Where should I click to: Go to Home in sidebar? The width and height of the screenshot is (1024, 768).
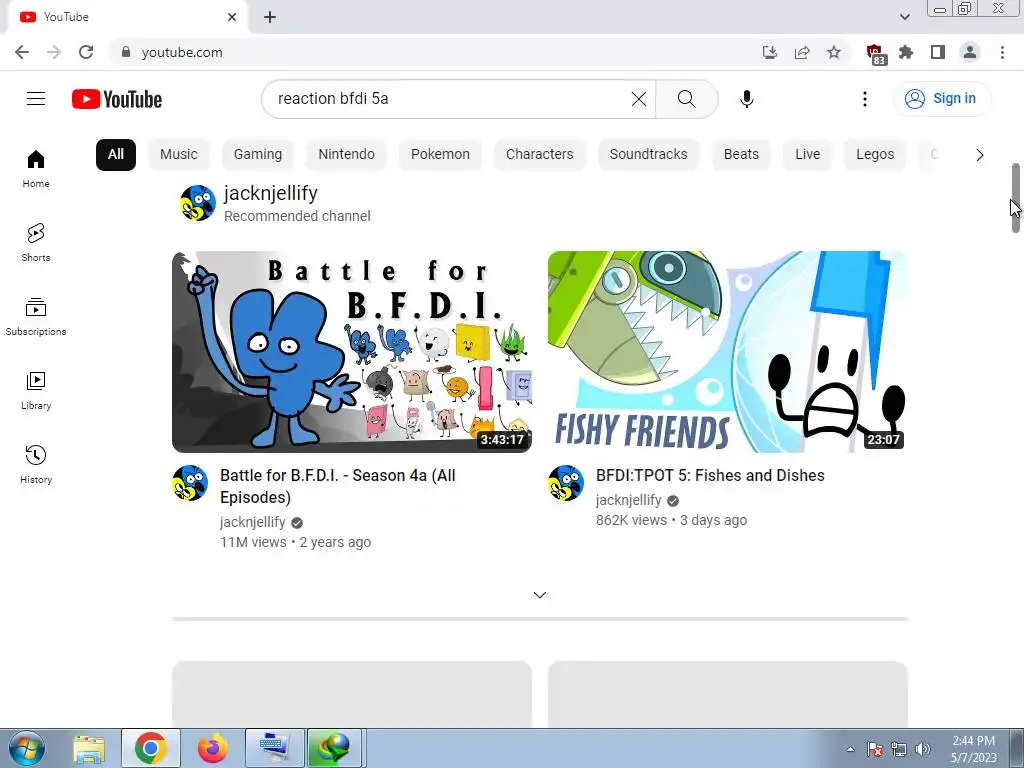tap(36, 169)
